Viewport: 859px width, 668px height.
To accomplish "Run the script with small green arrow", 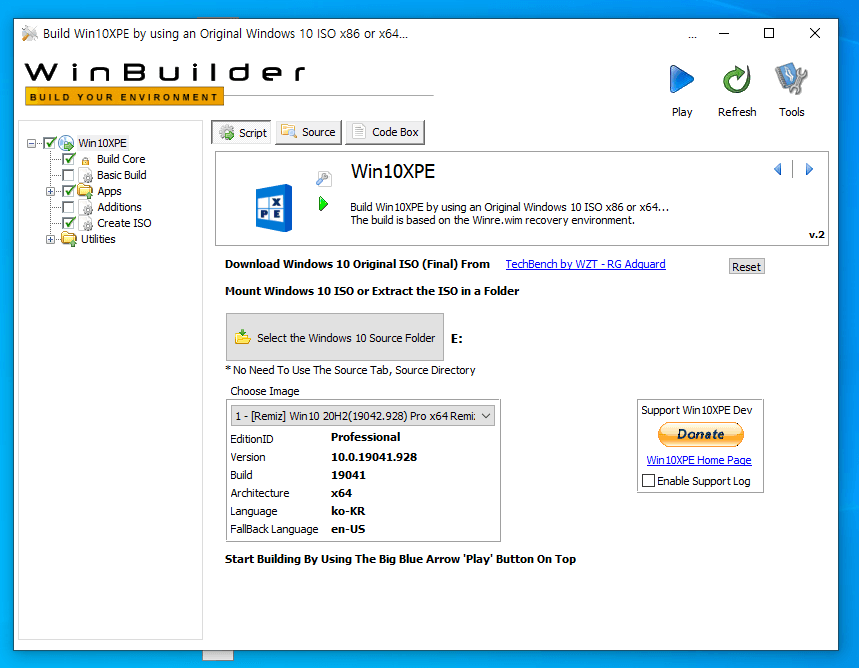I will click(323, 204).
